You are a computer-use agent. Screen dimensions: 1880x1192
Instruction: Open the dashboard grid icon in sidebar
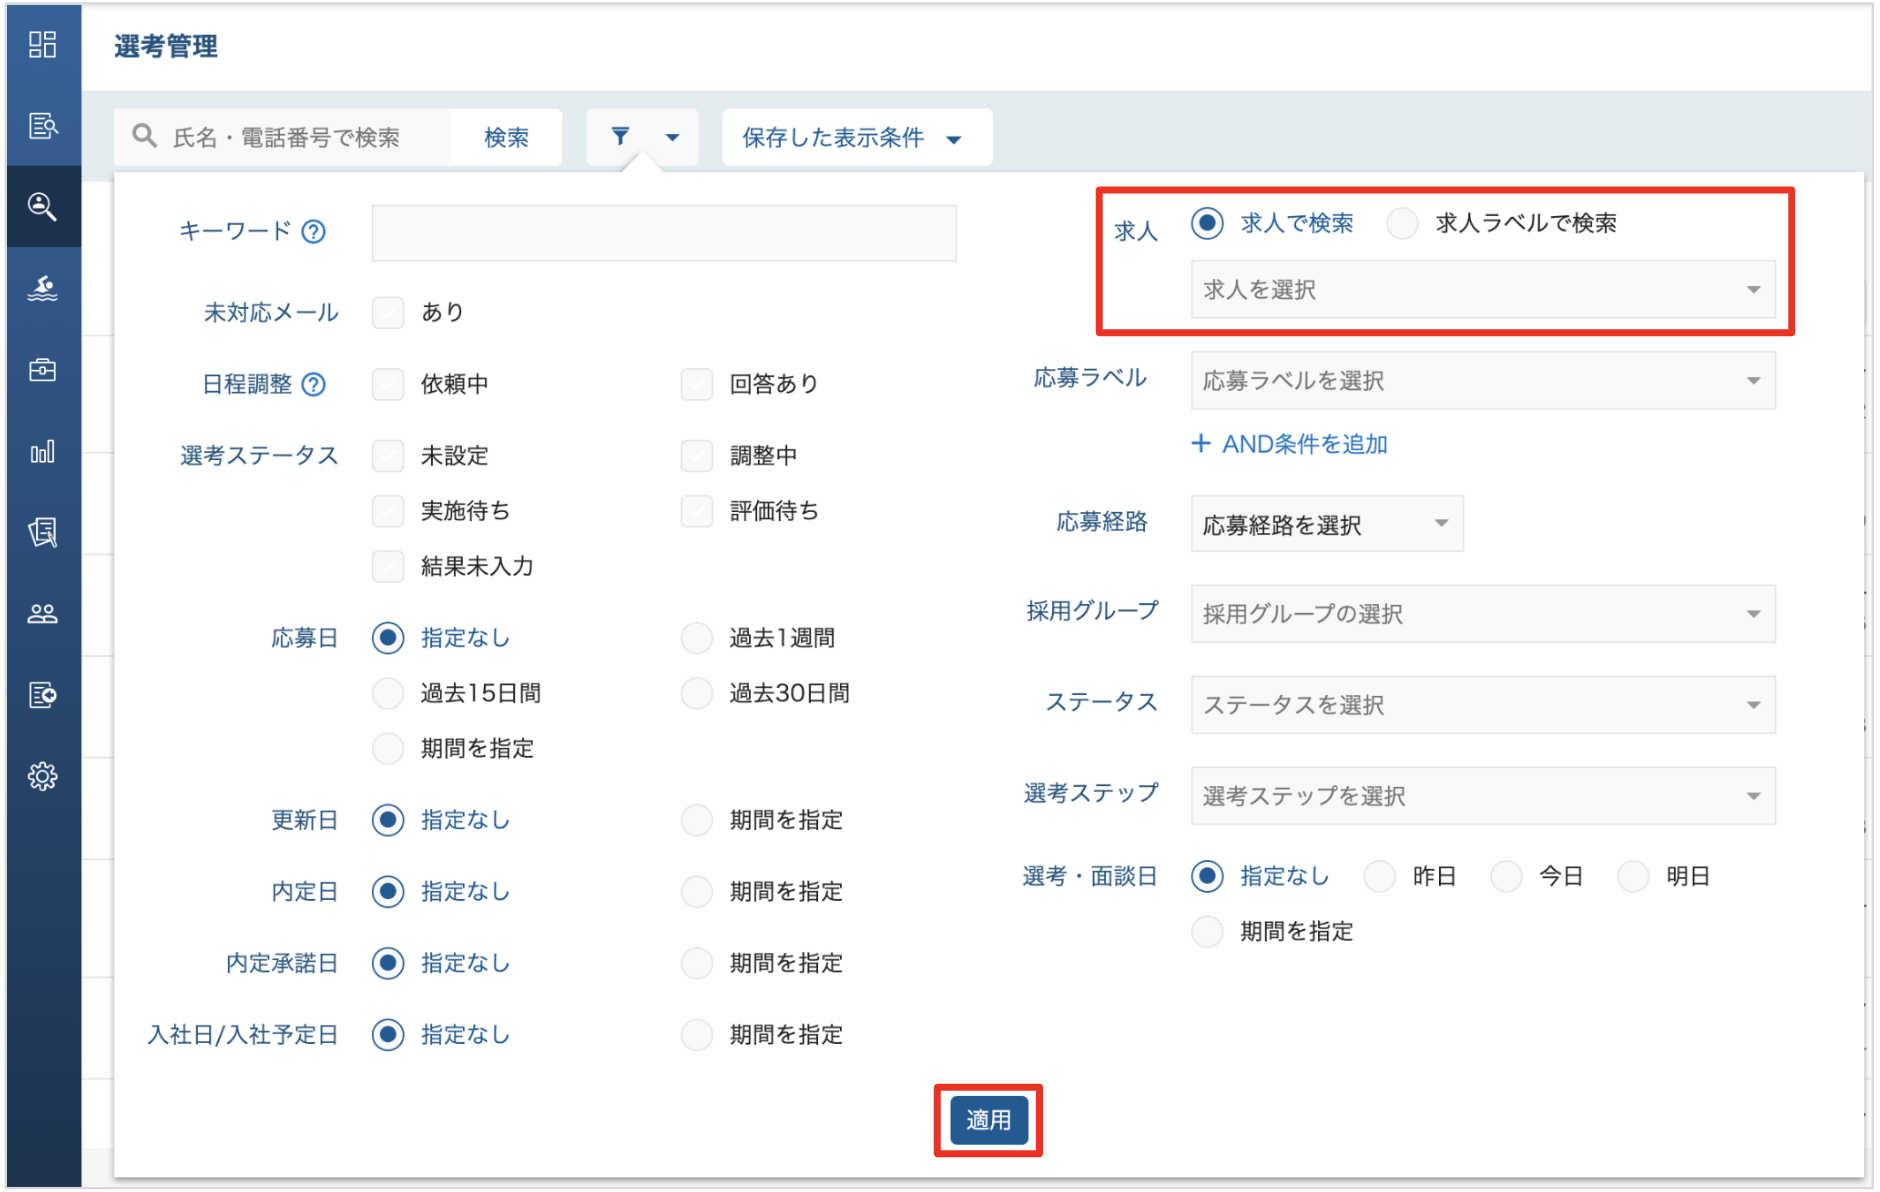pyautogui.click(x=42, y=44)
